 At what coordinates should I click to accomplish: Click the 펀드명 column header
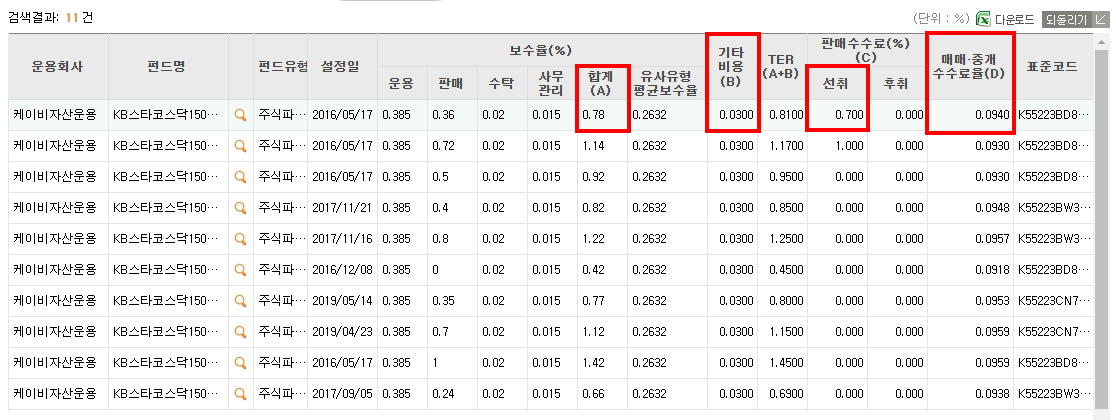click(168, 67)
